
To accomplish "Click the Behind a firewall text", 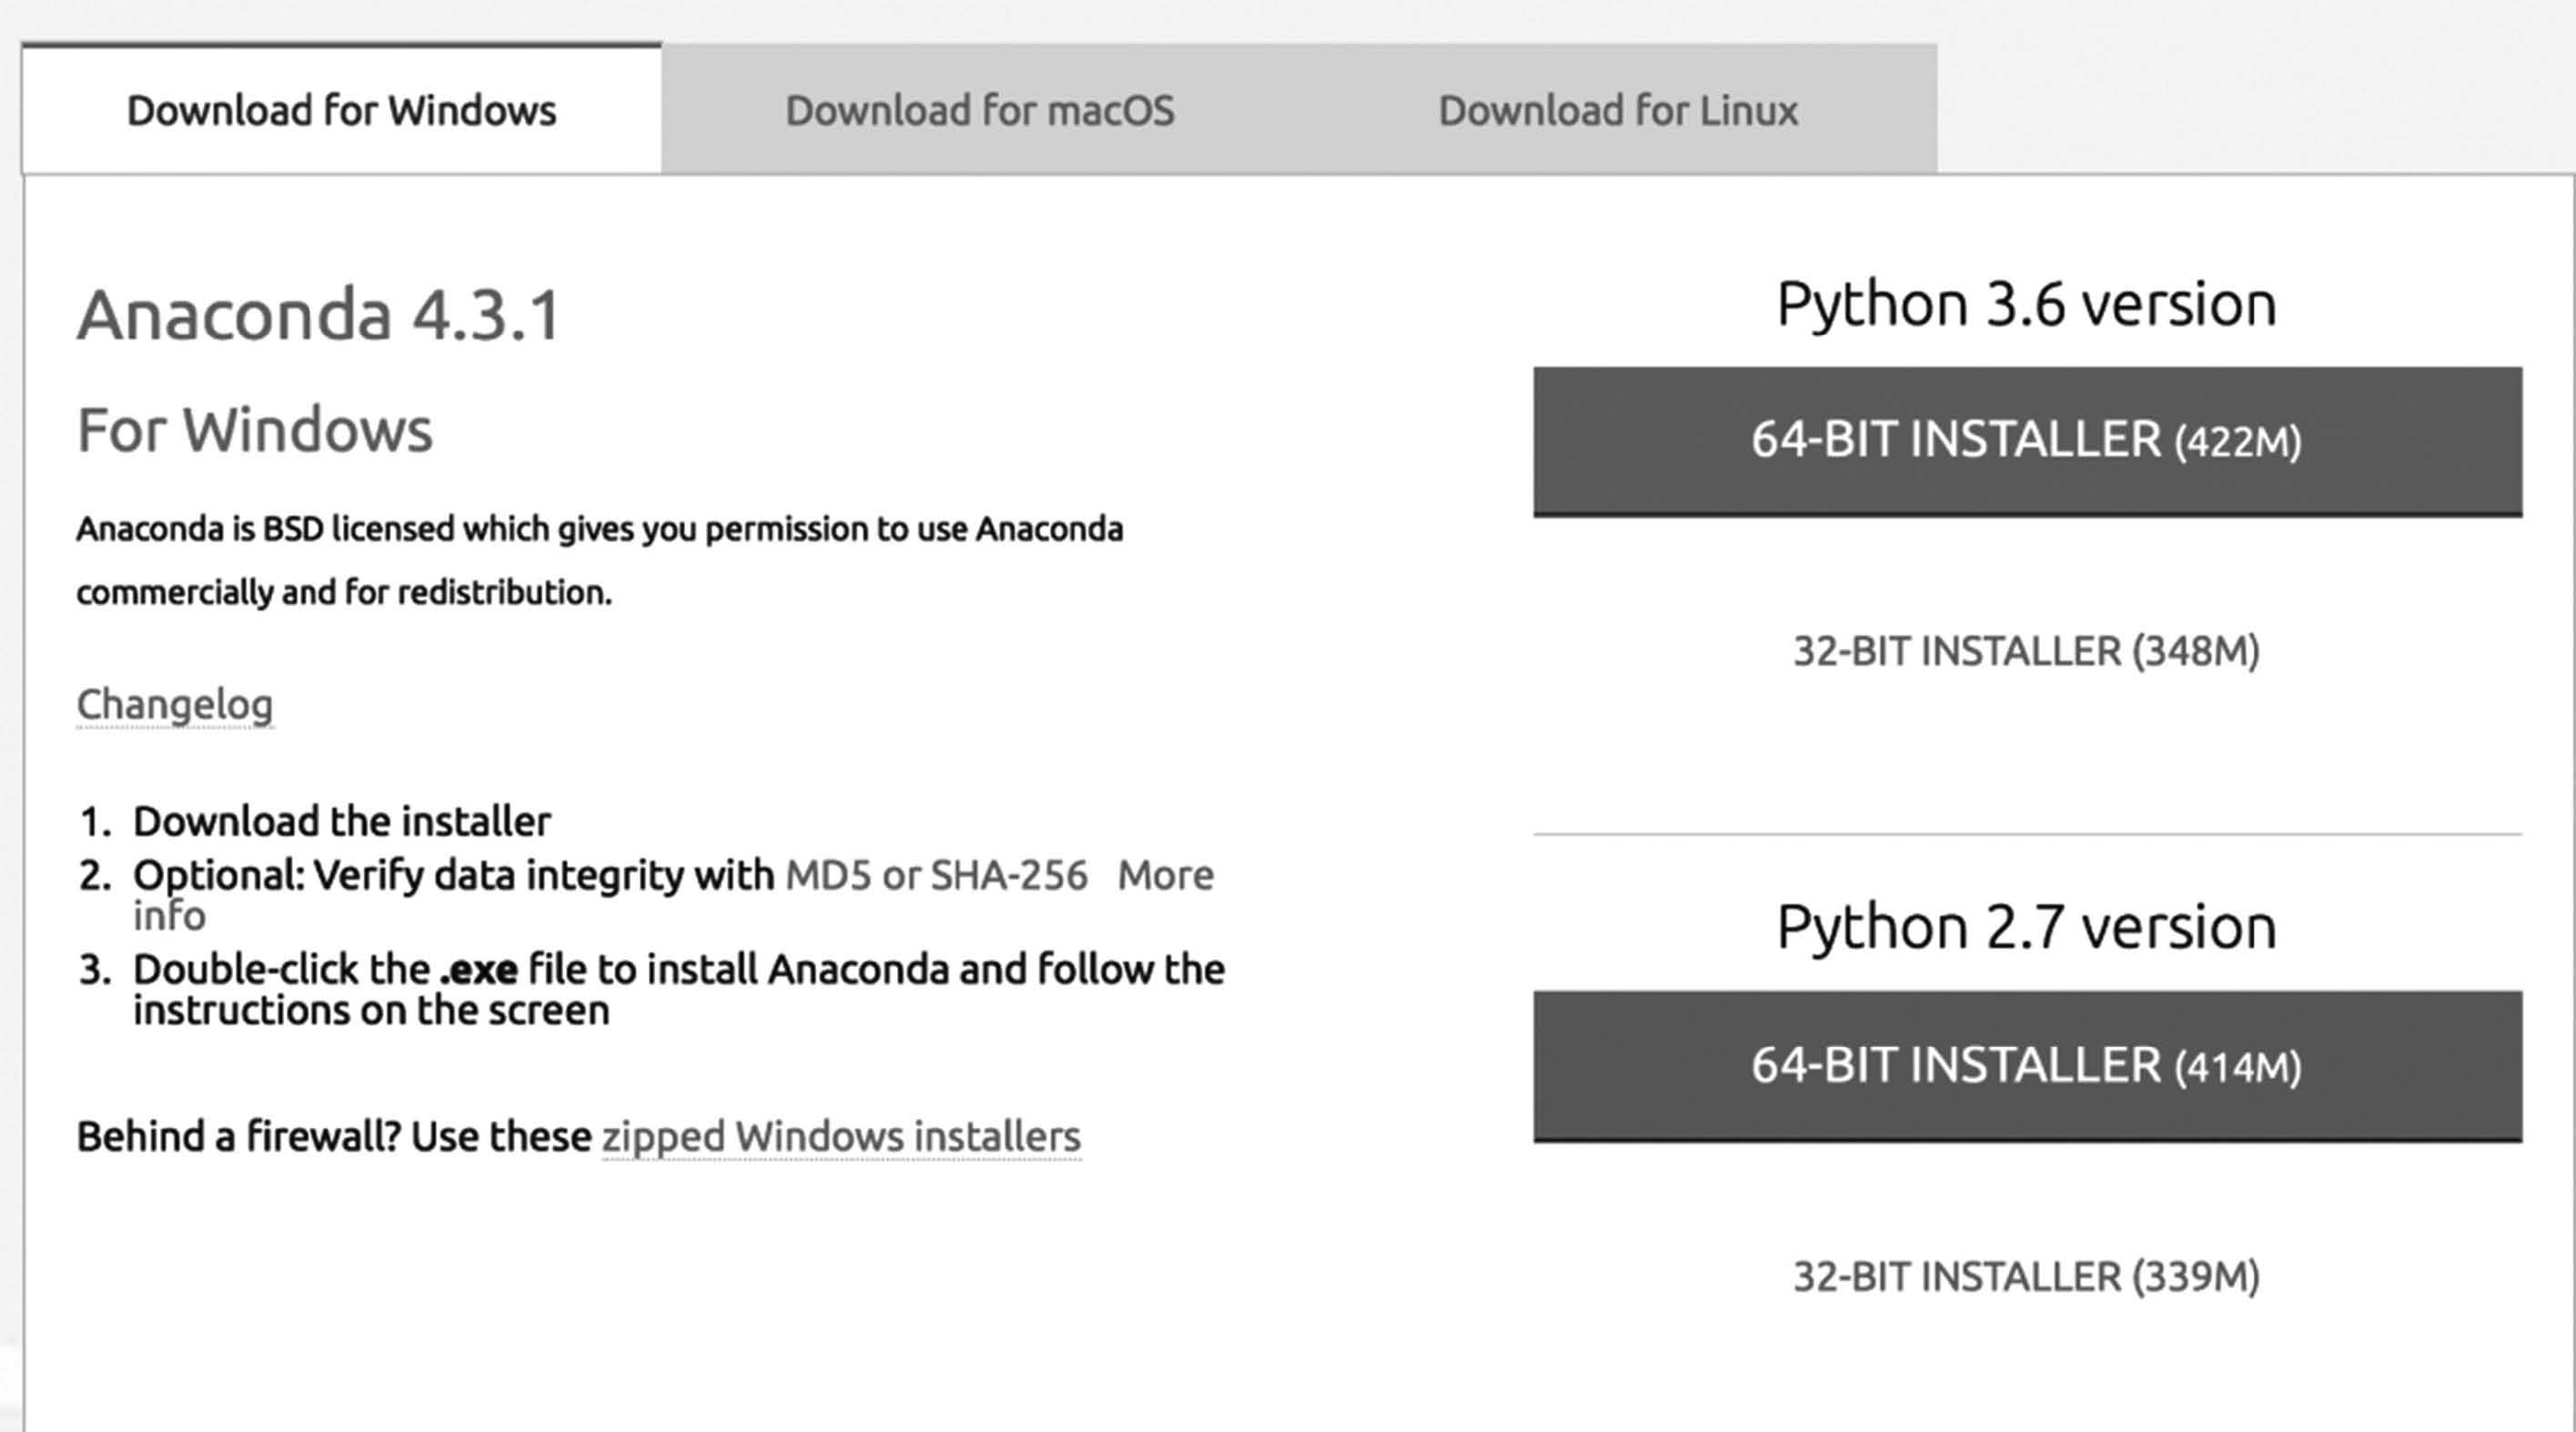I will (x=334, y=1137).
